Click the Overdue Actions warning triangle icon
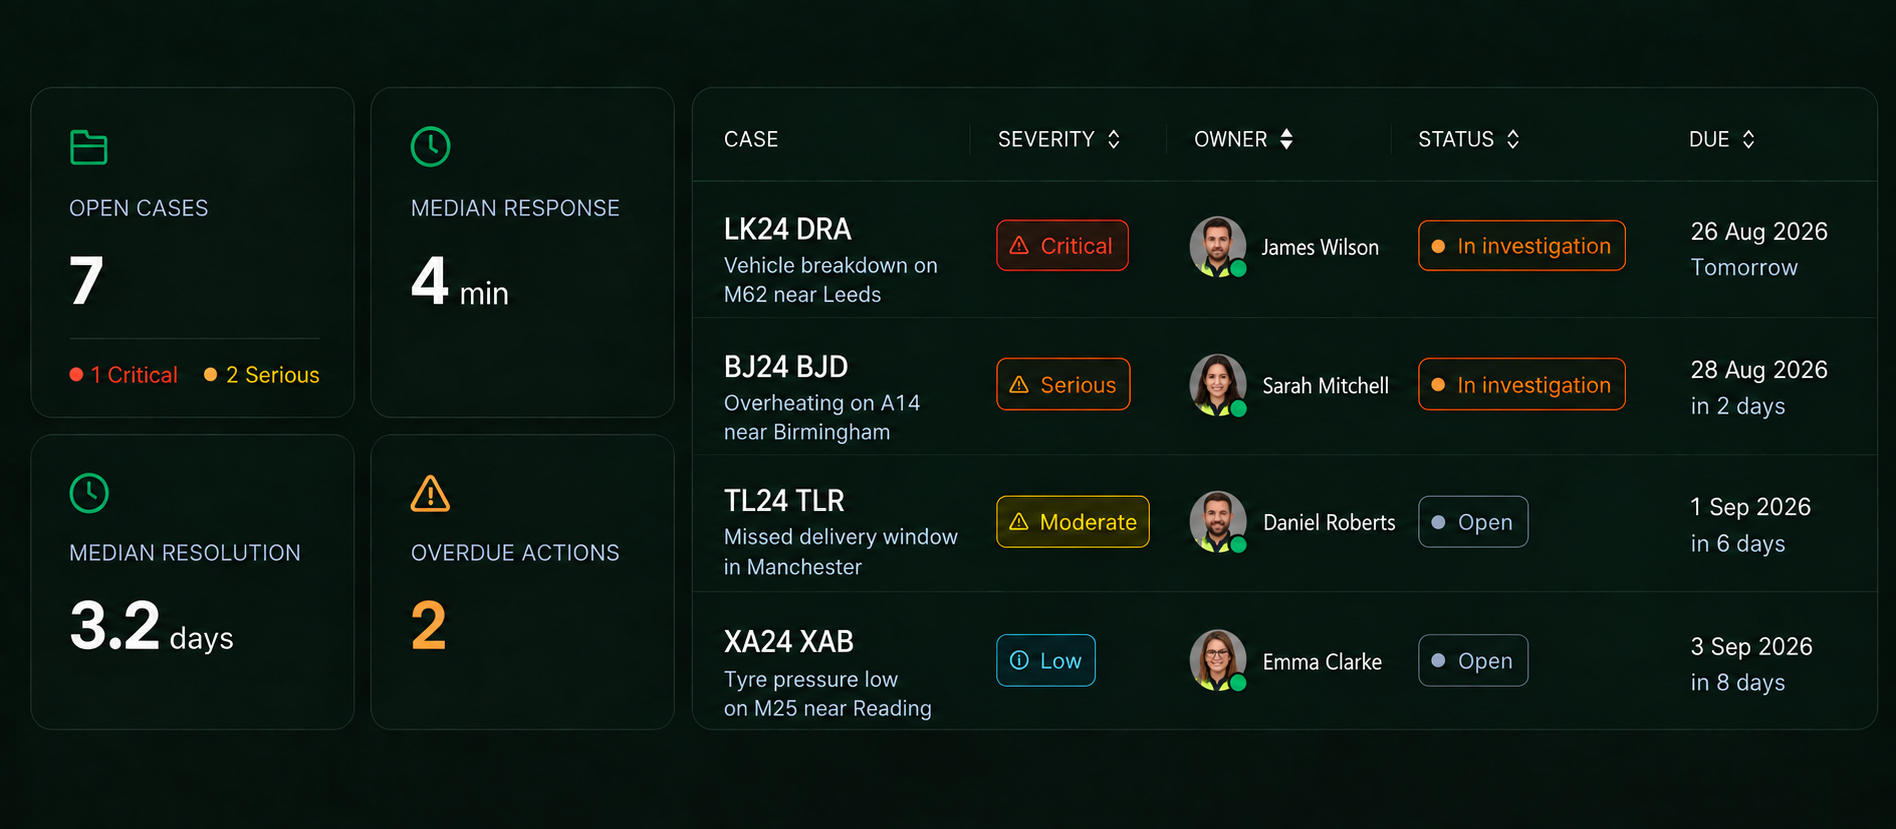The image size is (1896, 829). point(430,493)
